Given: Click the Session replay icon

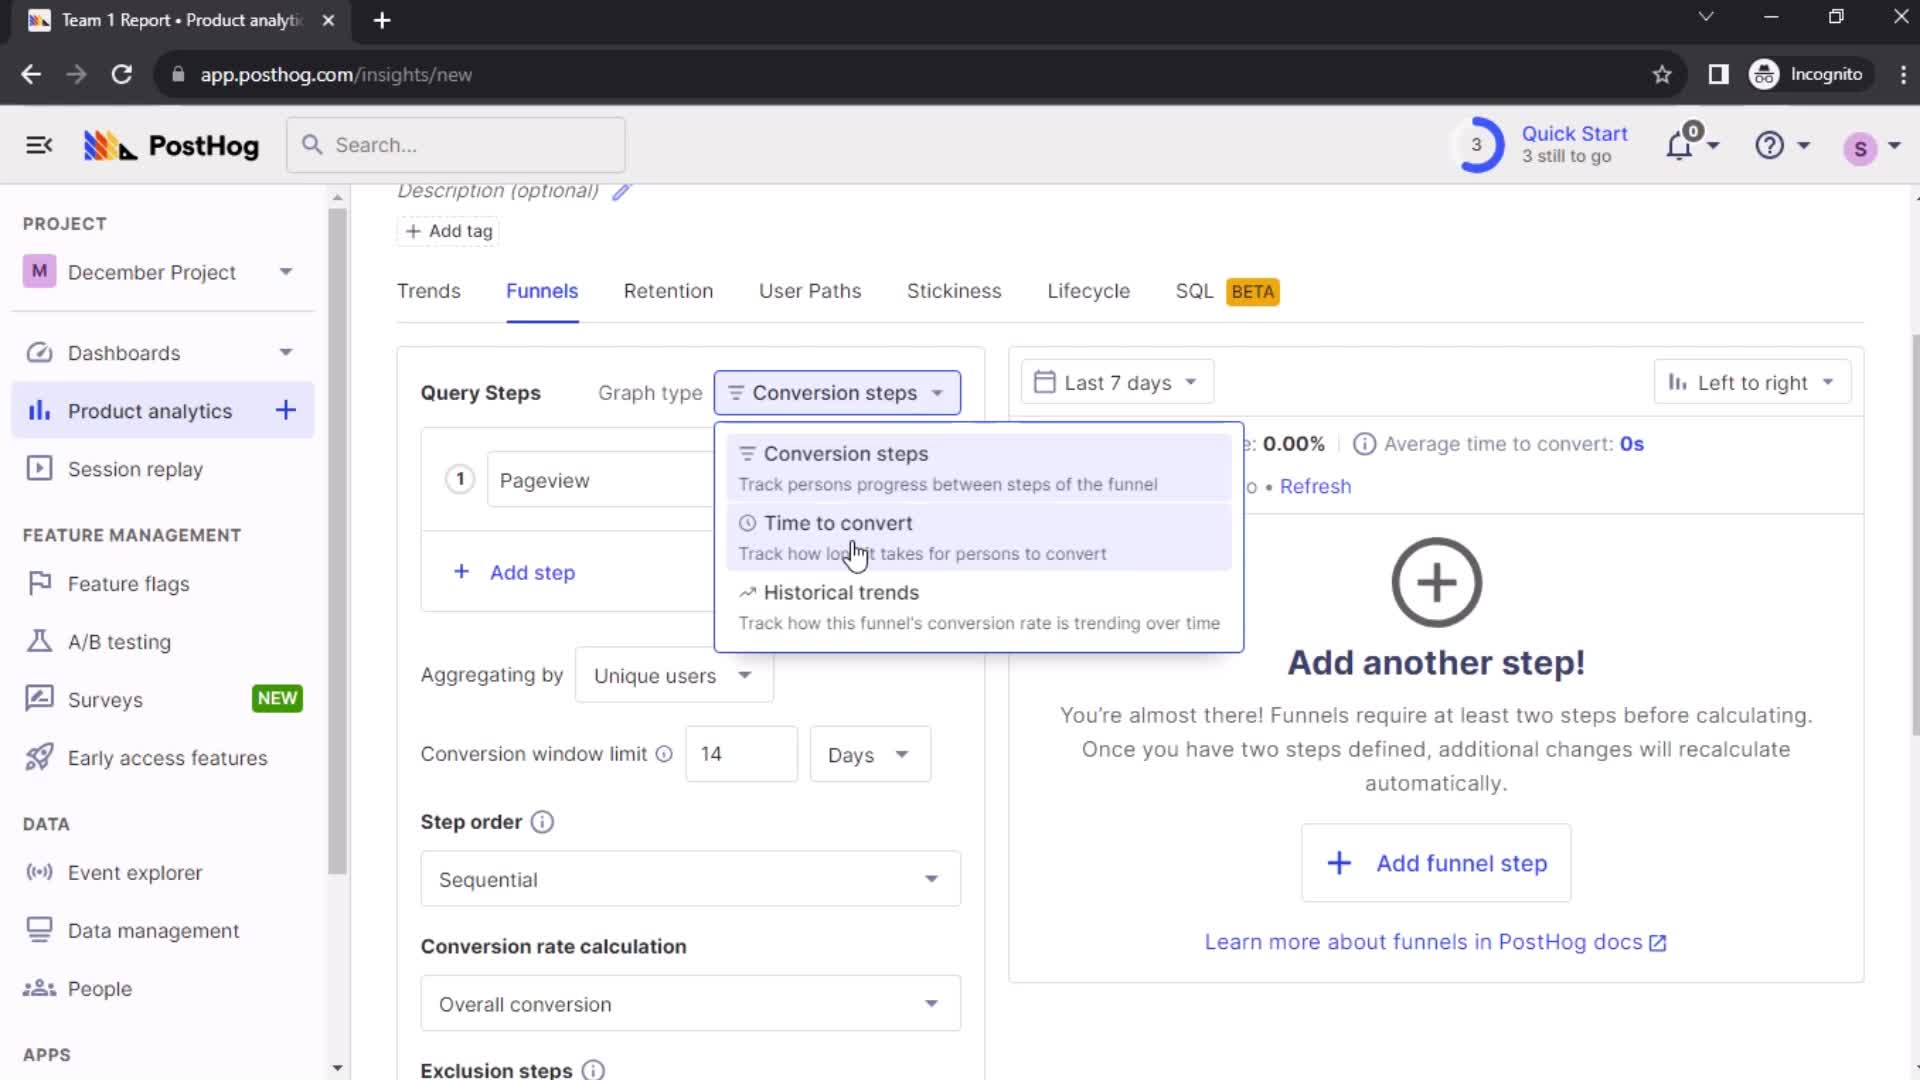Looking at the screenshot, I should coord(38,468).
